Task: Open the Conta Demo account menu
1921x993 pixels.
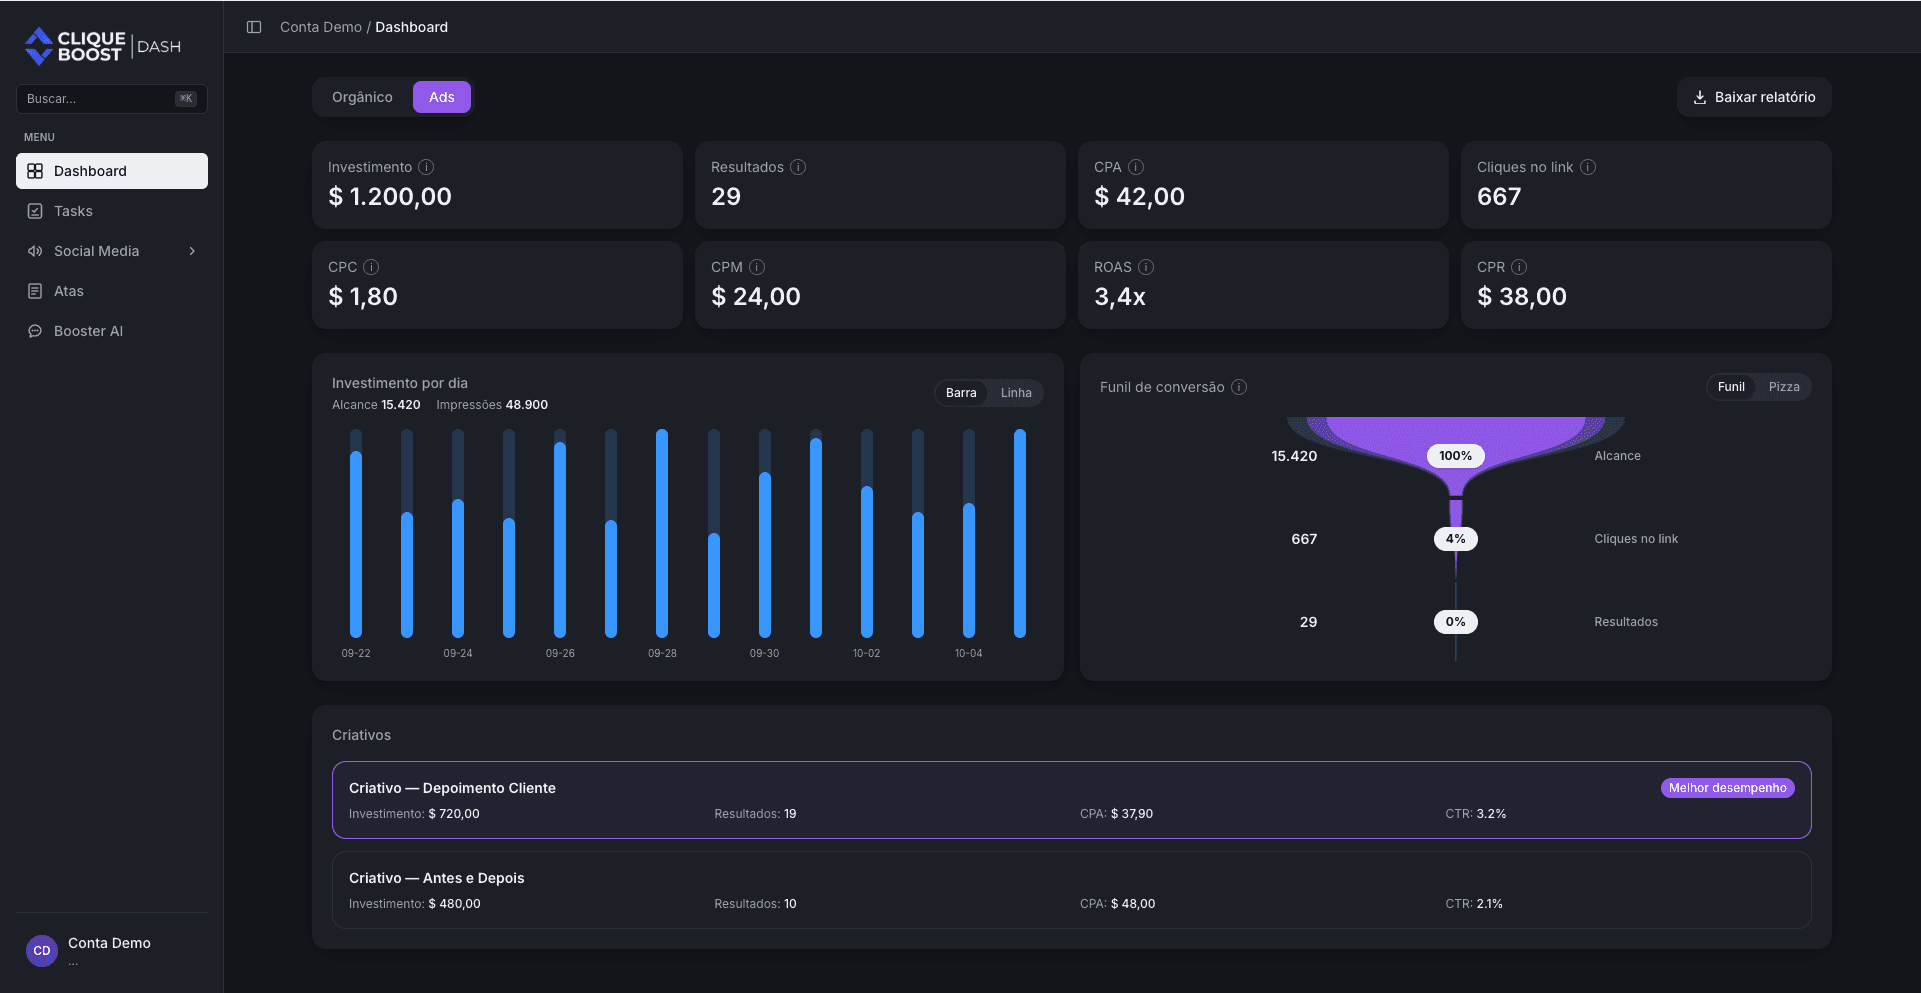Action: coord(112,951)
